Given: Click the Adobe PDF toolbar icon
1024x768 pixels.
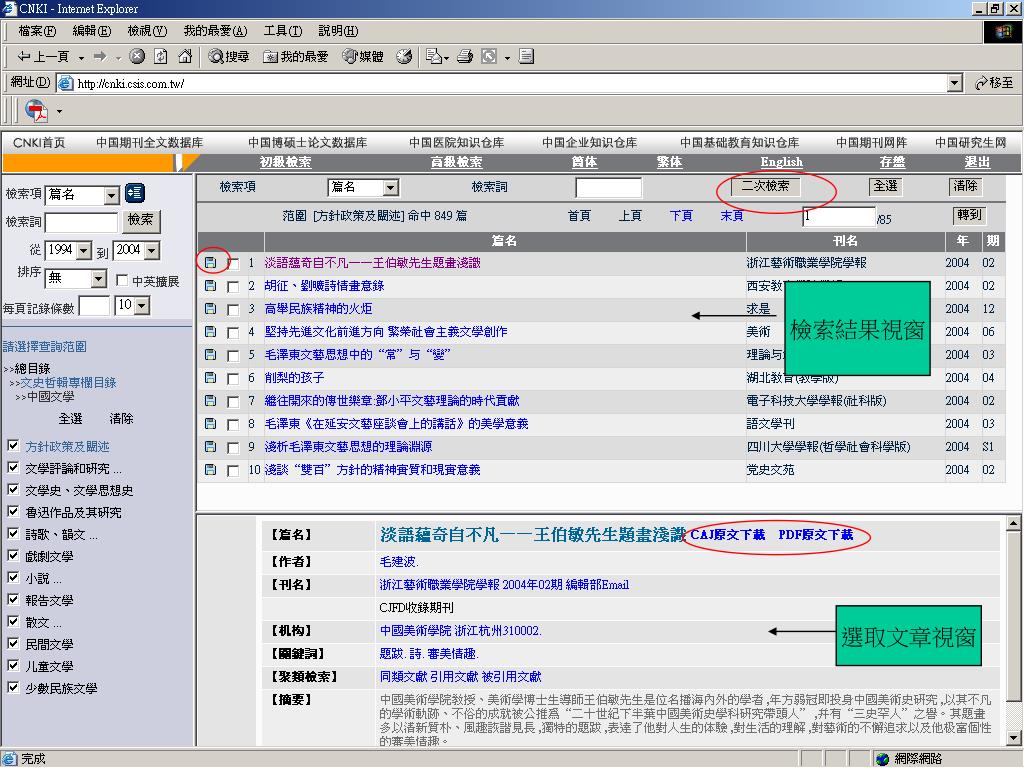Looking at the screenshot, I should coord(37,110).
